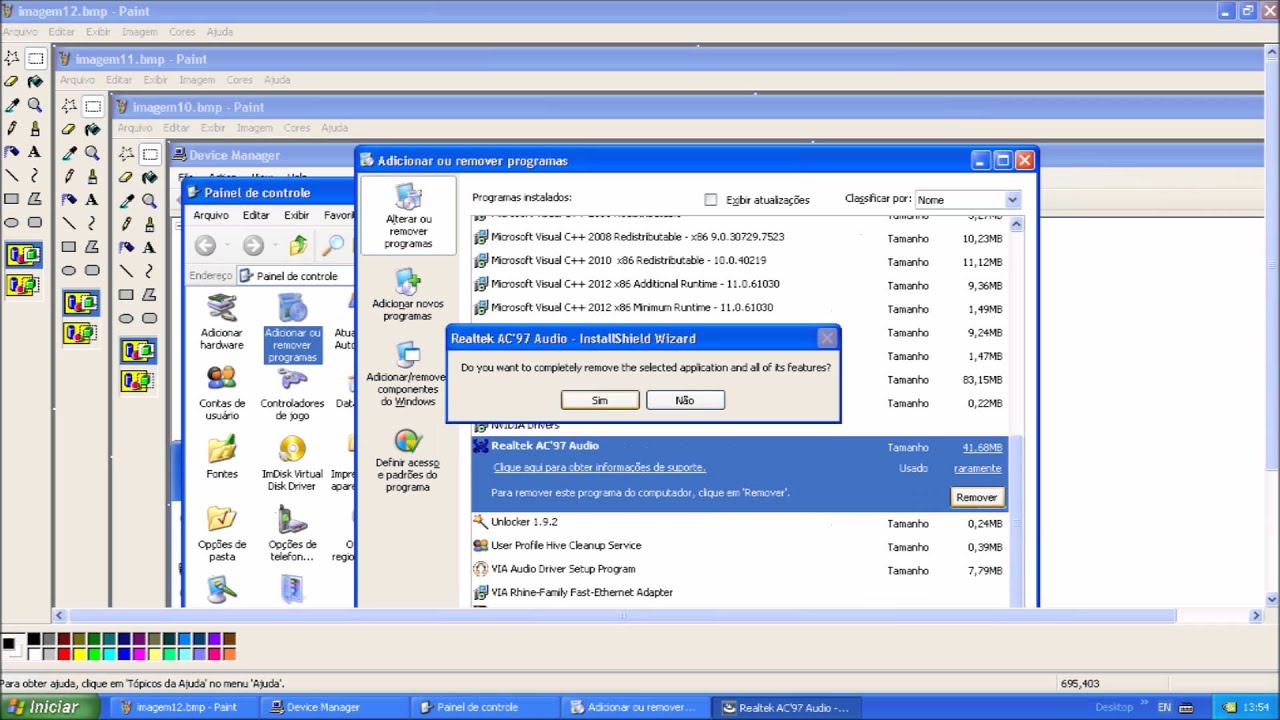Open Exibir menu in Painel de controle
Screen dimensions: 1280x720
click(x=296, y=215)
